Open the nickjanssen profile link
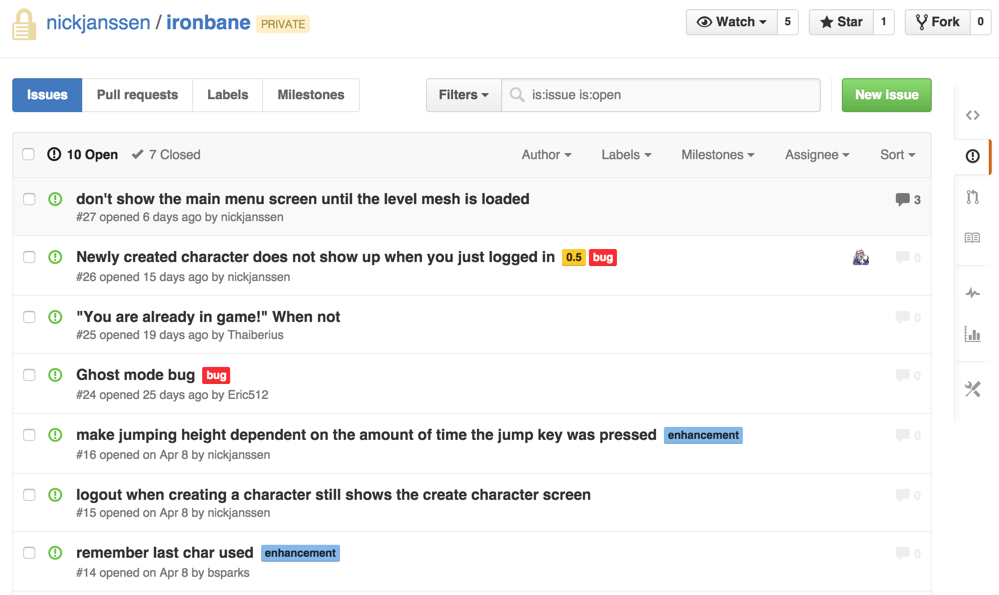The height and width of the screenshot is (595, 999). click(x=98, y=23)
